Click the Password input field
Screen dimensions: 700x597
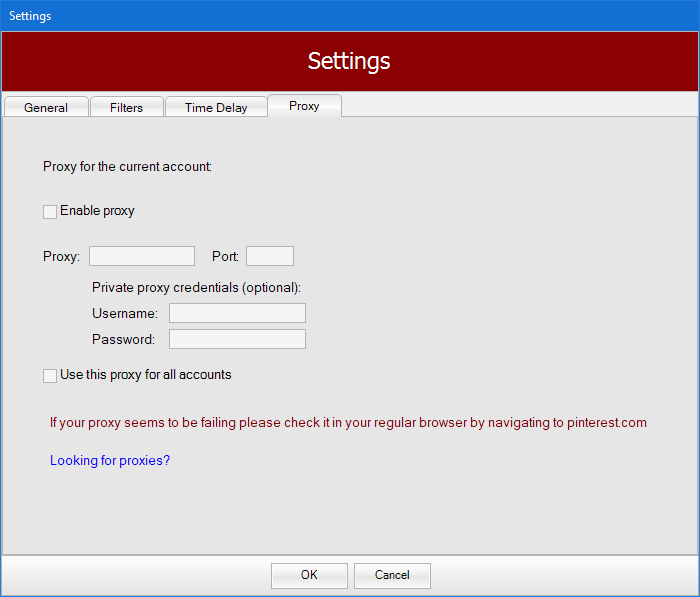pyautogui.click(x=238, y=339)
